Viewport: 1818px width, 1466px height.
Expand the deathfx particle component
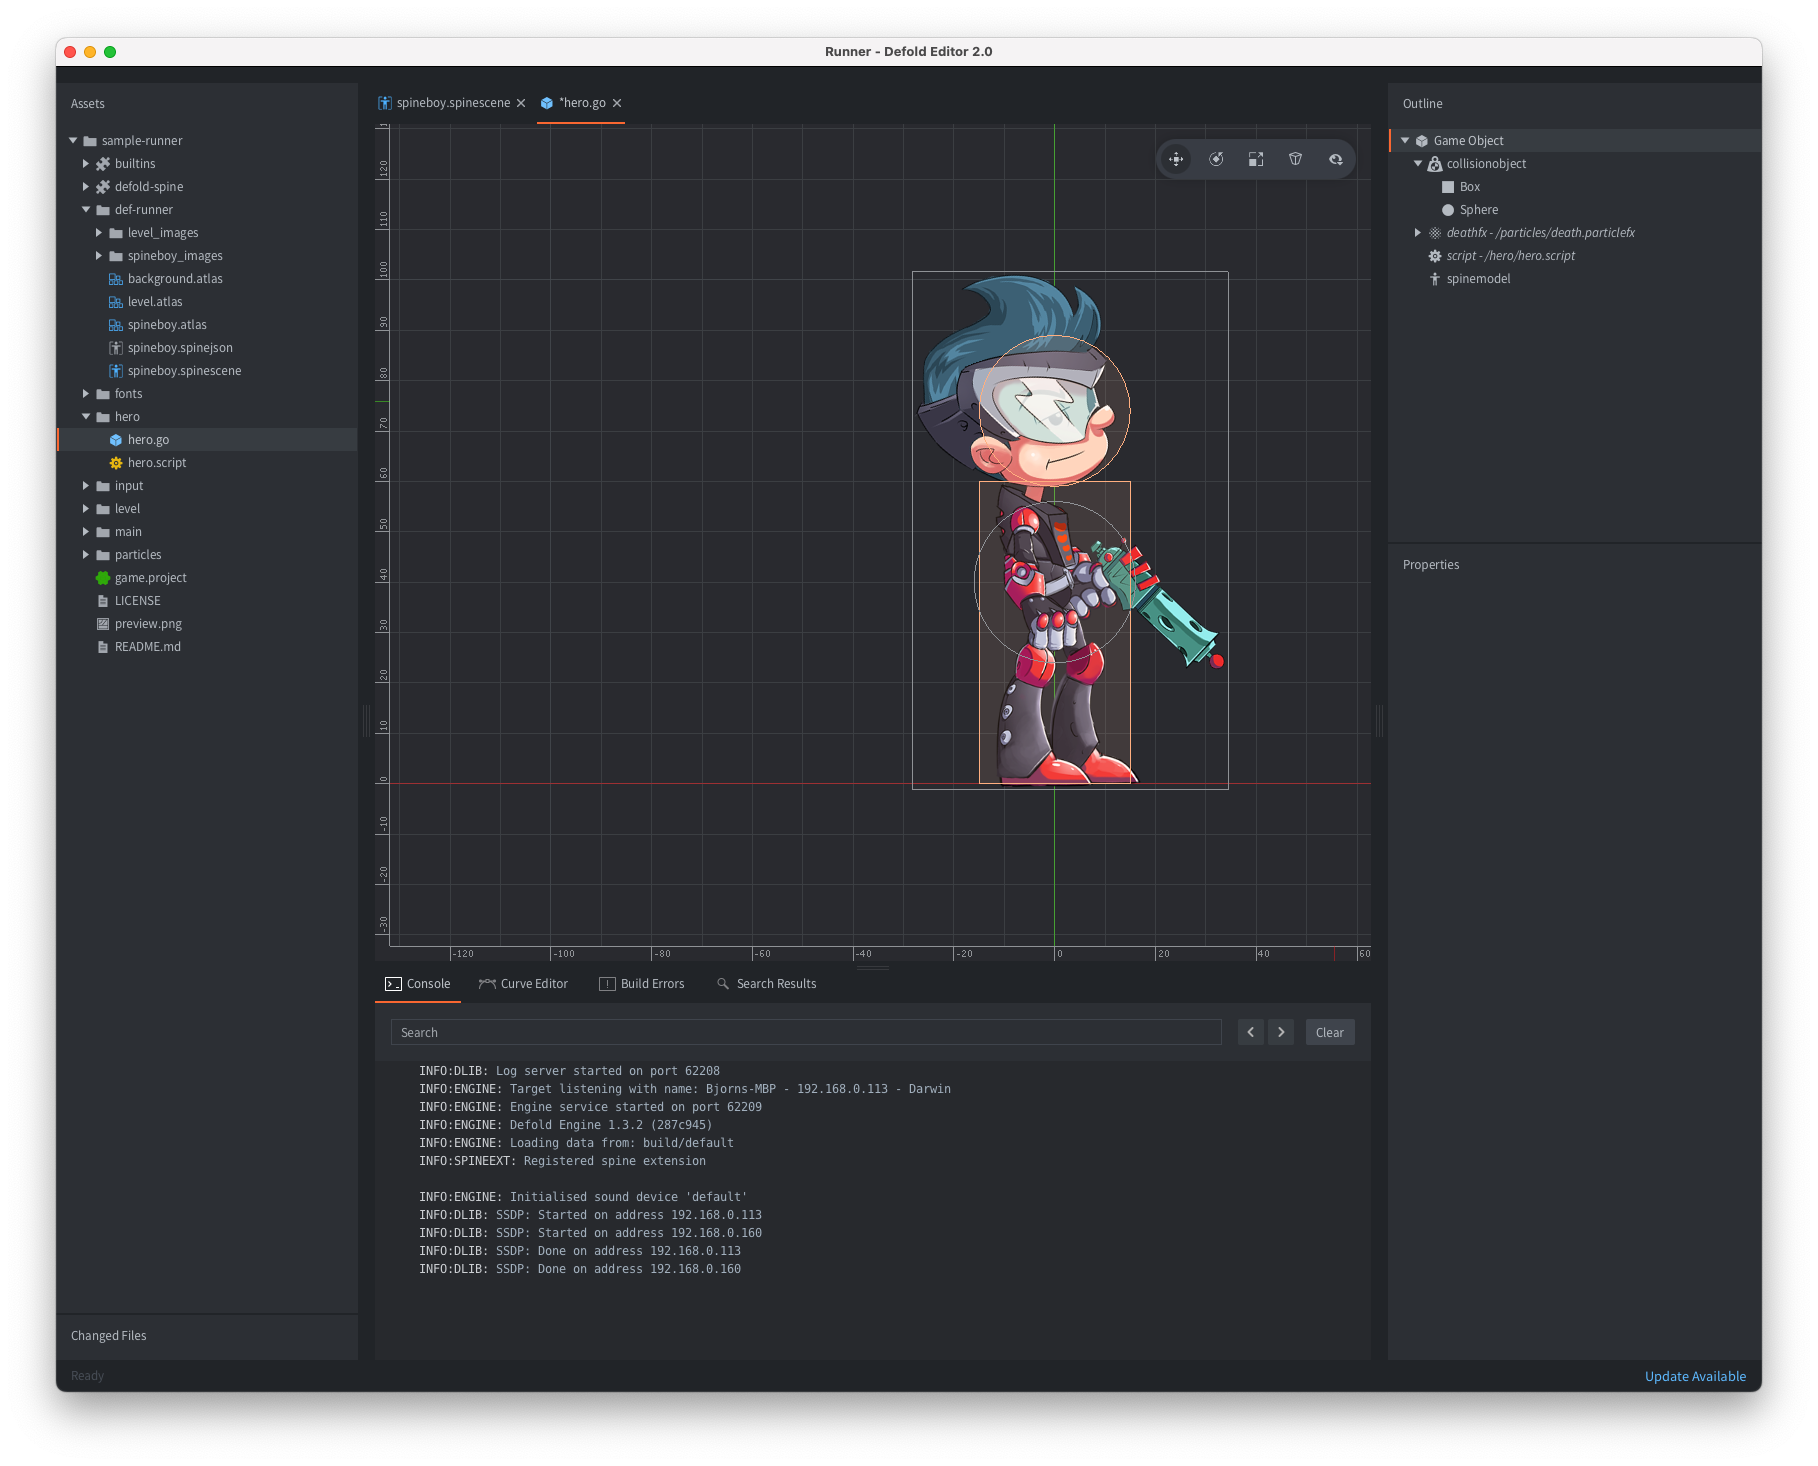coord(1418,232)
